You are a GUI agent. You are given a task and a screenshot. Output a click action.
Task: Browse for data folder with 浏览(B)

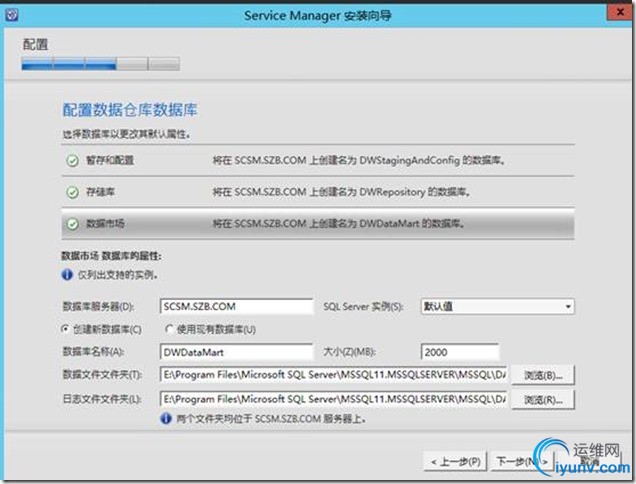543,375
